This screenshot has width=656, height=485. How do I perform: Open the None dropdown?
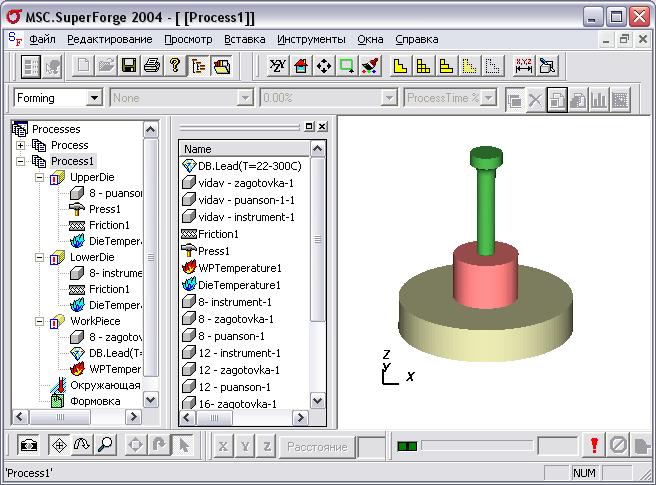pyautogui.click(x=245, y=98)
